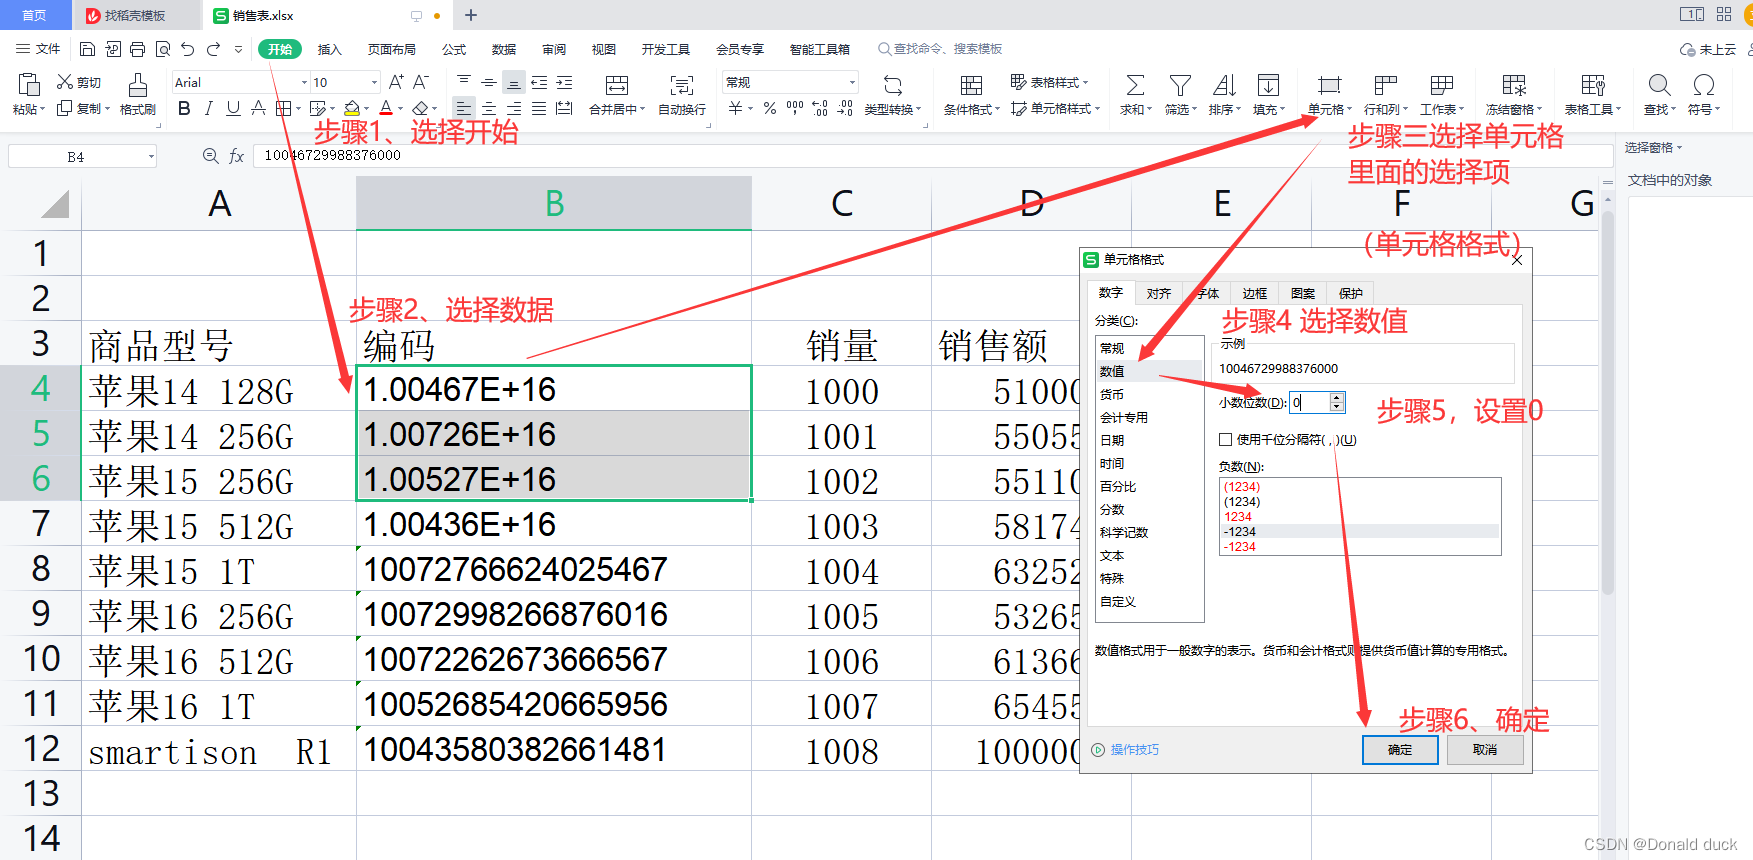The image size is (1753, 860).
Task: Open the number format 常规 dropdown
Action: 852,82
